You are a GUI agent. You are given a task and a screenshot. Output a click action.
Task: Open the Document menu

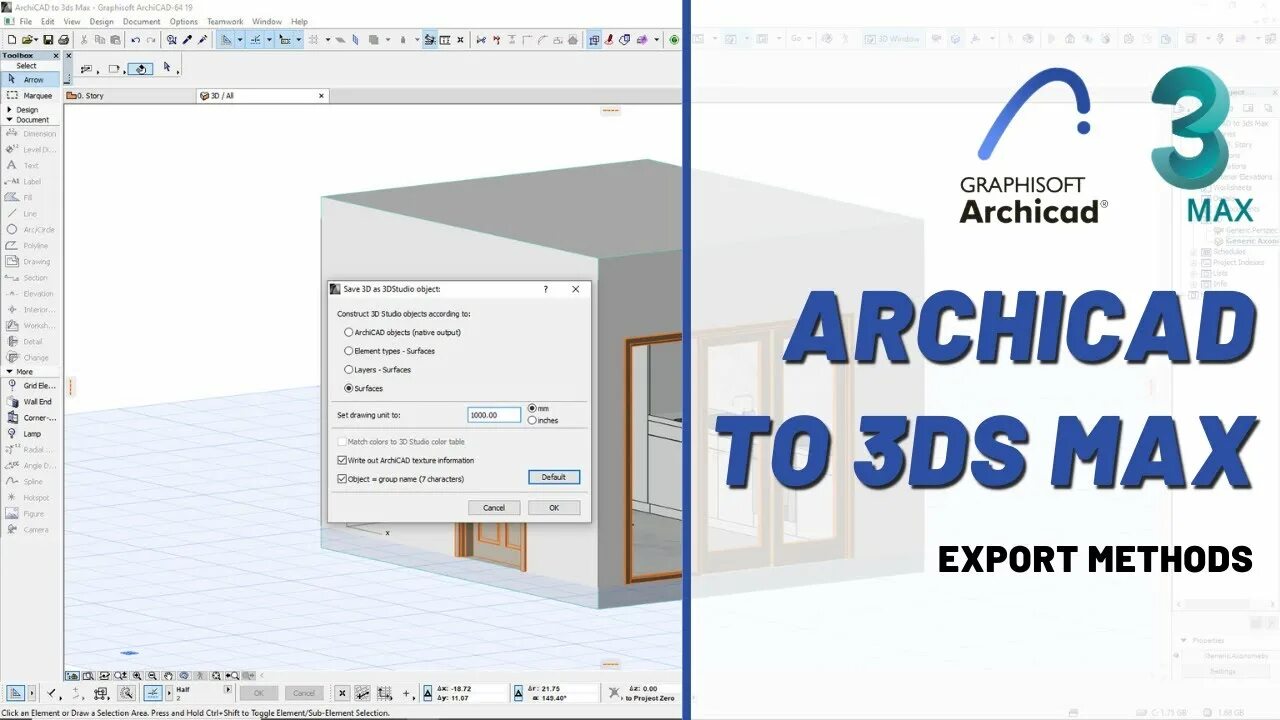click(141, 21)
